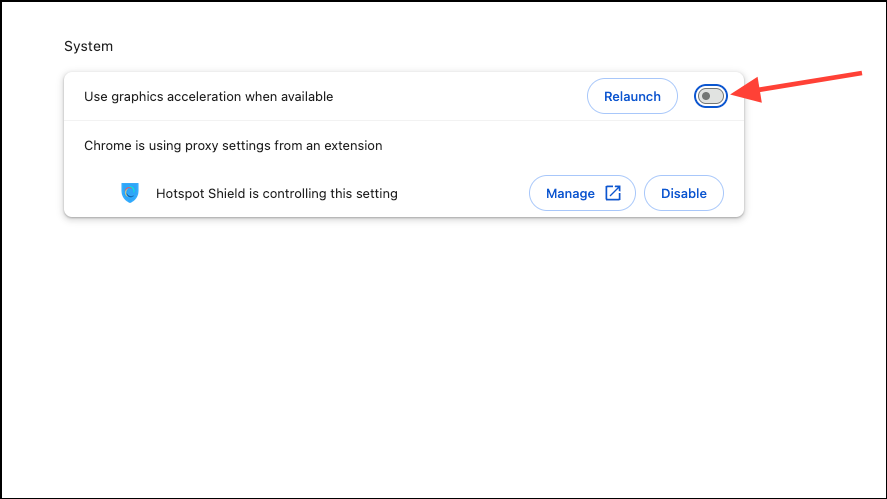Image resolution: width=887 pixels, height=499 pixels.
Task: Click the 'Chrome is using proxy settings' row
Action: (233, 145)
